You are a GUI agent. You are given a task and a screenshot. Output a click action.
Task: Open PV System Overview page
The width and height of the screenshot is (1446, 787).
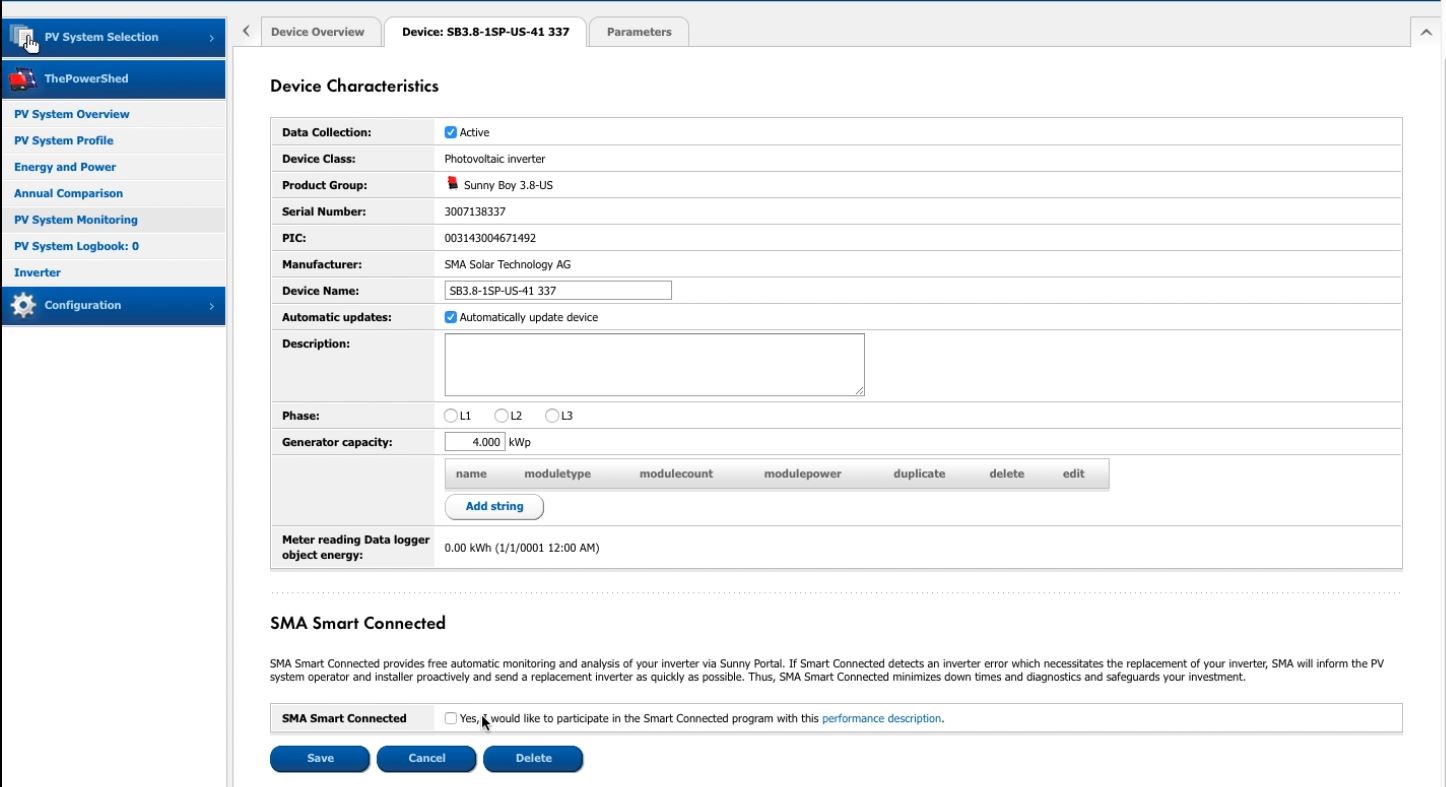[x=72, y=115]
